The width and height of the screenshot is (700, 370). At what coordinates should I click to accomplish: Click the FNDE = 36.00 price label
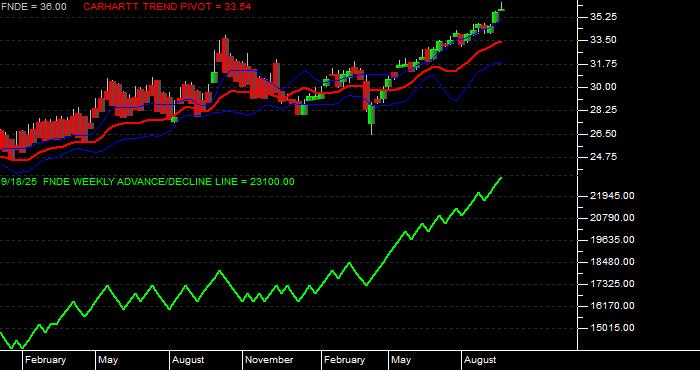[x=33, y=7]
